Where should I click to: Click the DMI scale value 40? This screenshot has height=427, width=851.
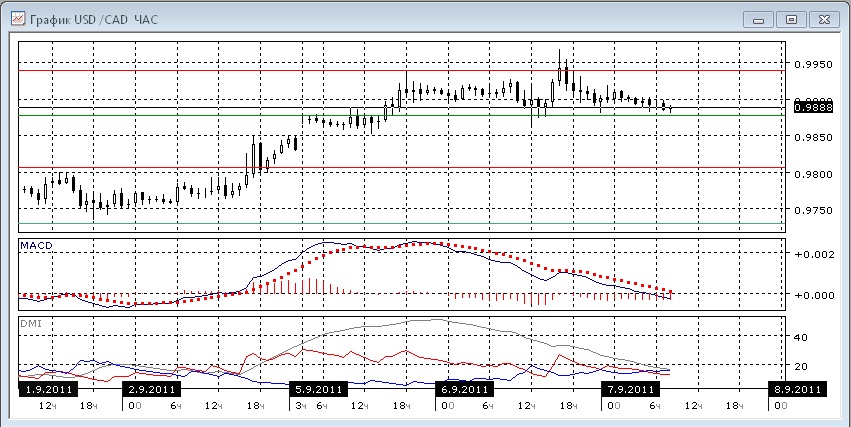pyautogui.click(x=801, y=337)
